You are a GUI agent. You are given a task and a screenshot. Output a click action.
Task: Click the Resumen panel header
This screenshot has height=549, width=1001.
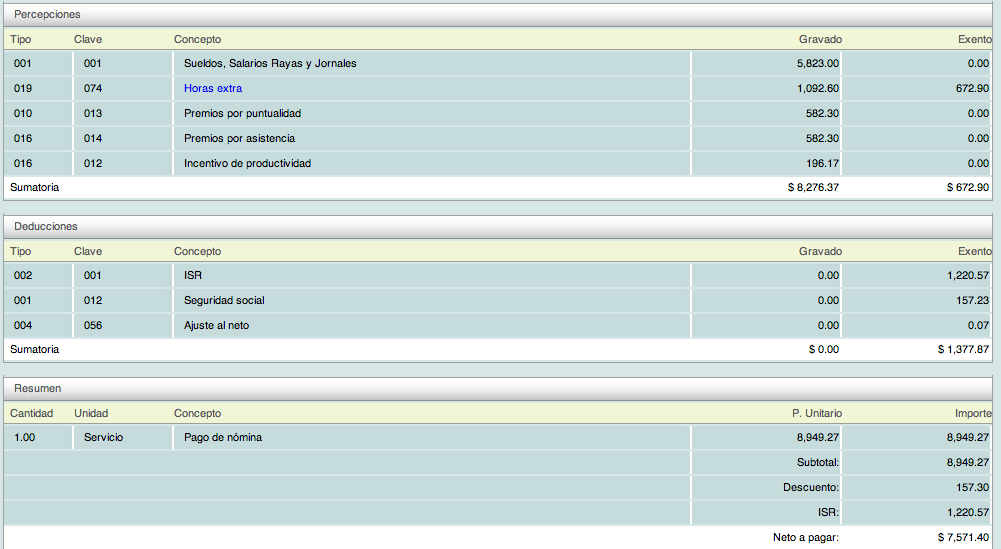pyautogui.click(x=38, y=388)
